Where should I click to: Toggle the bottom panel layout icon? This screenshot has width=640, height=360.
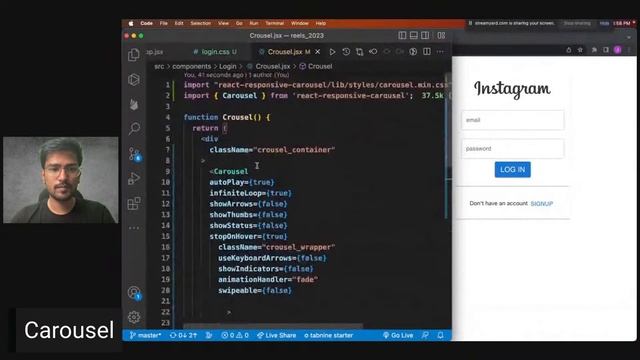pos(413,36)
